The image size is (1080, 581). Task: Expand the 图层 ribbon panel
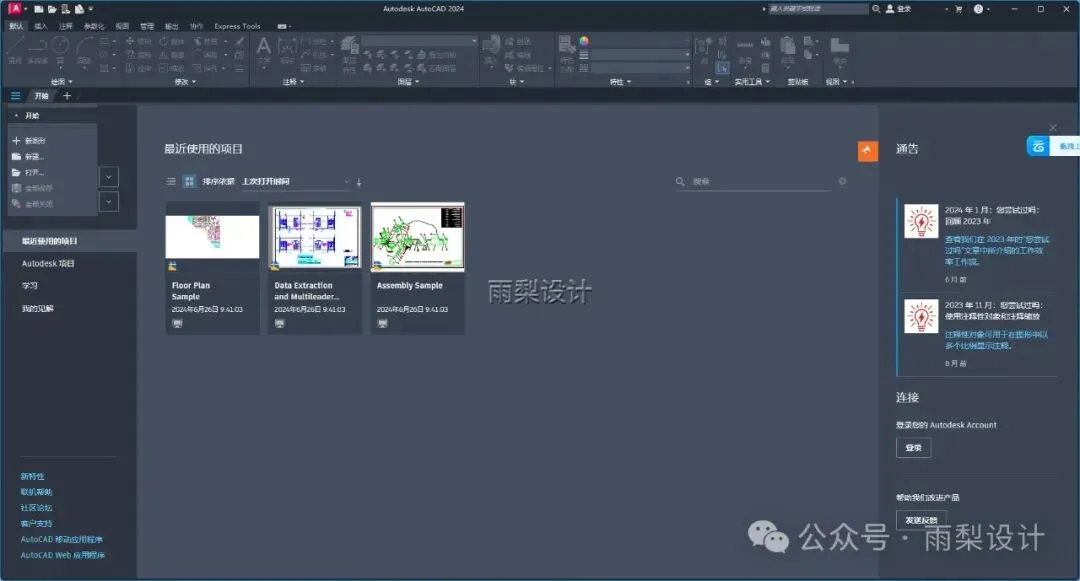(408, 82)
